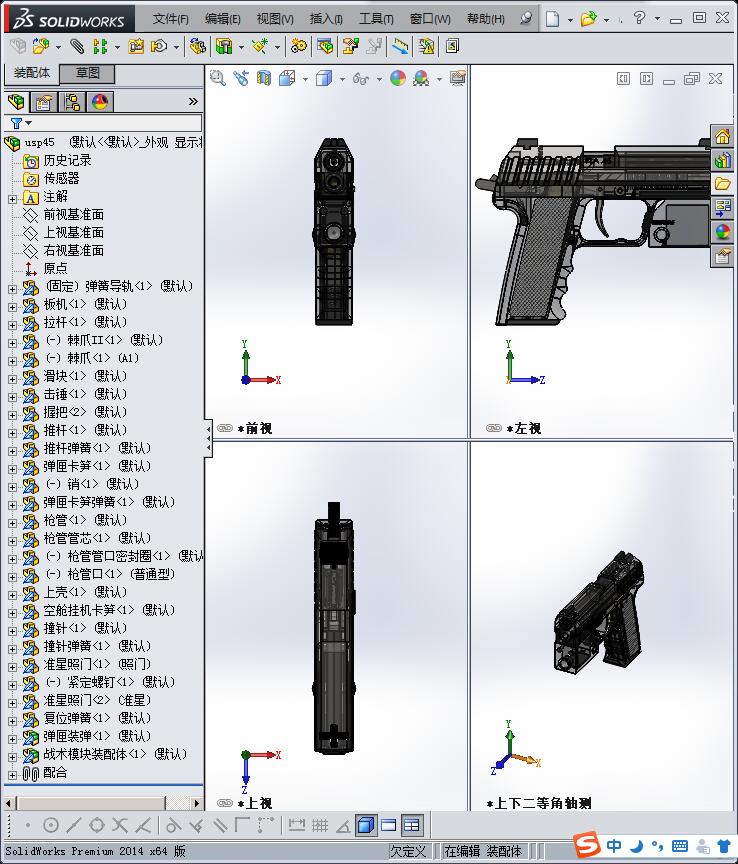This screenshot has width=738, height=864.
Task: Open the Custom Properties task pane
Action: point(722,256)
